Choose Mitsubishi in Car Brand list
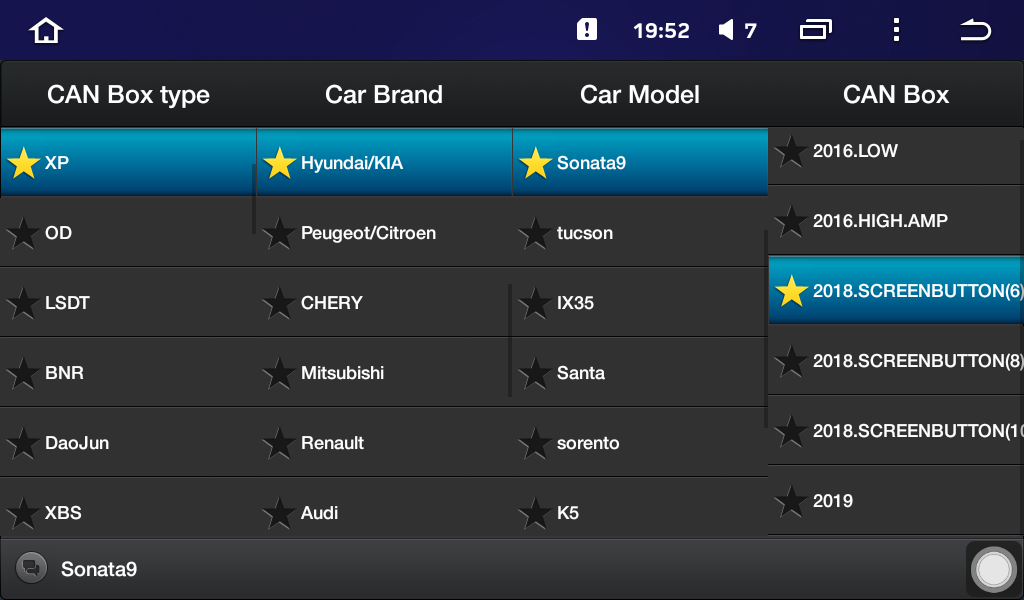The image size is (1024, 600). coord(342,373)
